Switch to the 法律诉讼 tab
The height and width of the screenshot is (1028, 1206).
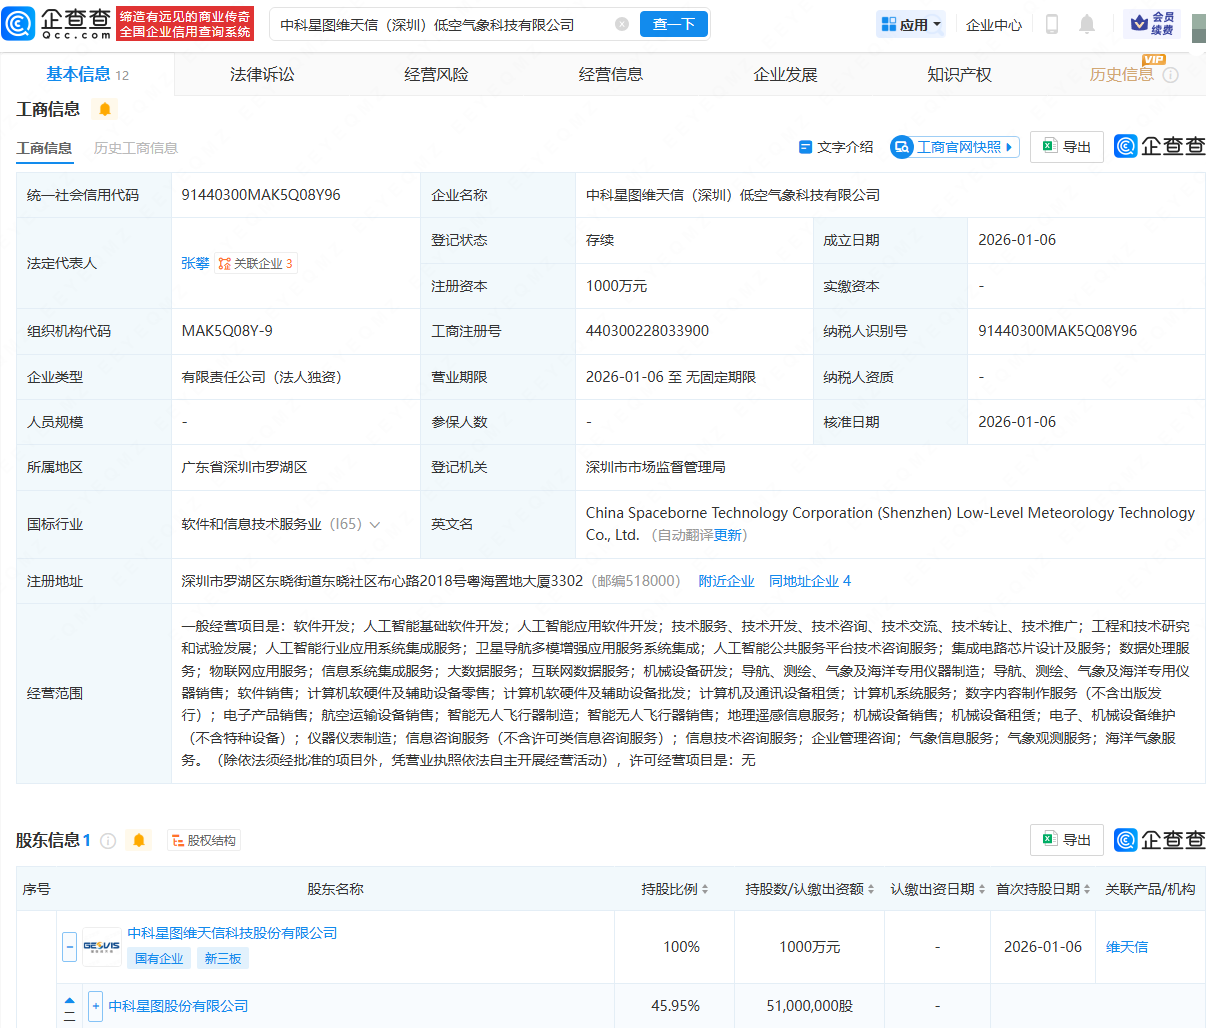point(262,75)
